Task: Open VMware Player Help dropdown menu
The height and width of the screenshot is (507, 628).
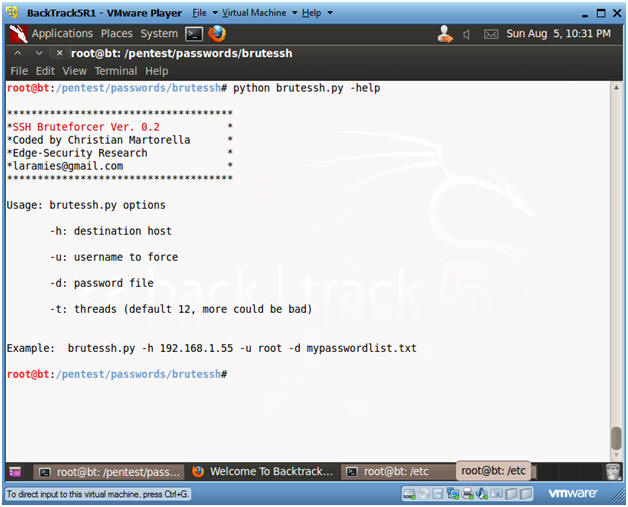Action: (317, 13)
